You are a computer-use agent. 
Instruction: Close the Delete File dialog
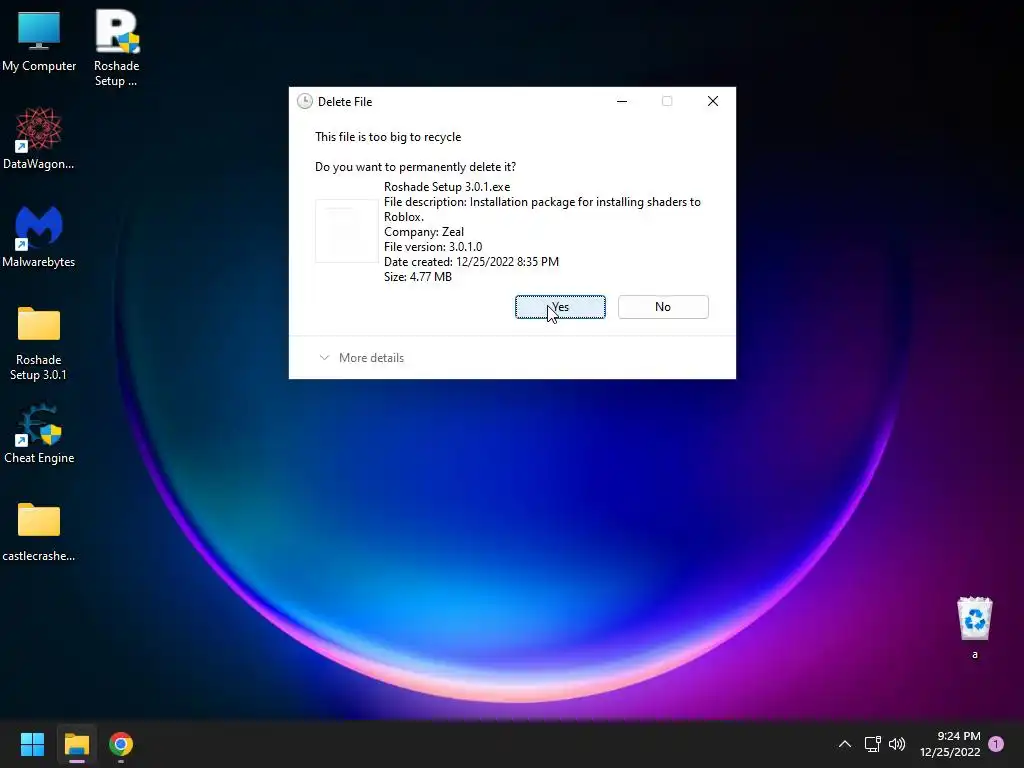[713, 101]
